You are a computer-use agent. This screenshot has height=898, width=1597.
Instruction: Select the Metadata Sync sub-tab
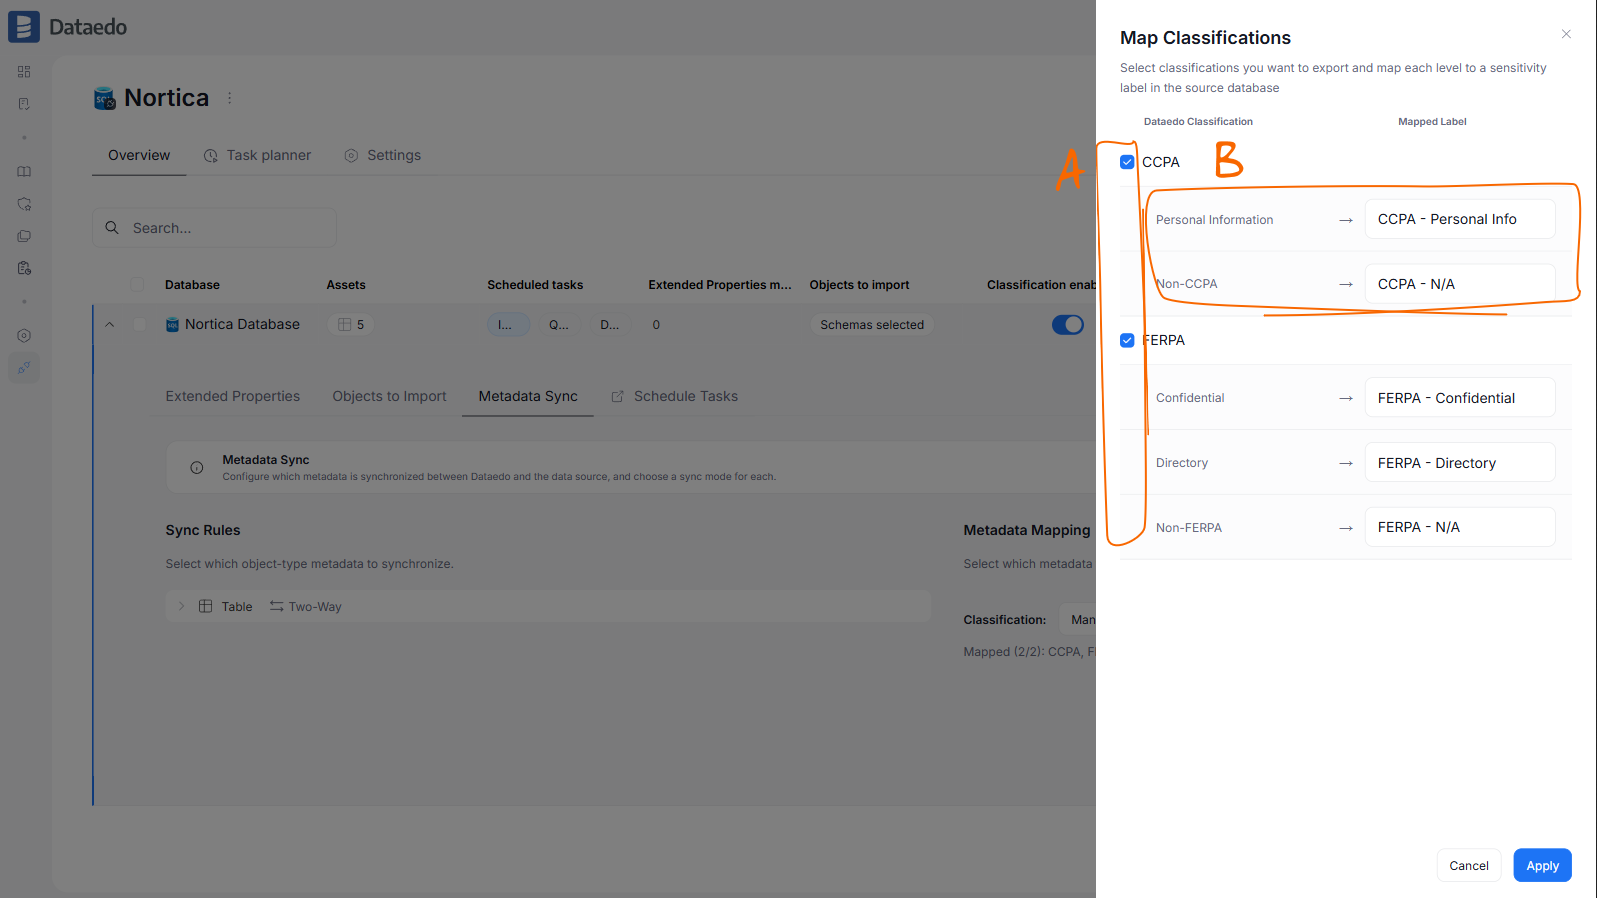528,396
